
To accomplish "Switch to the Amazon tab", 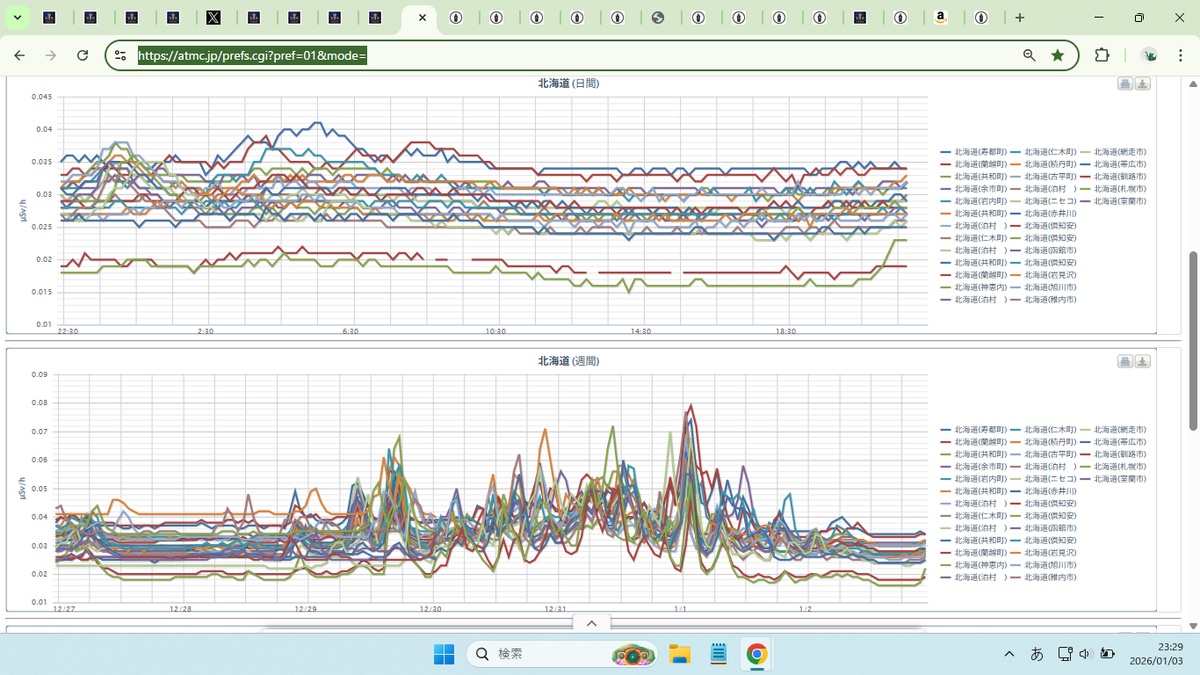I will coord(940,17).
